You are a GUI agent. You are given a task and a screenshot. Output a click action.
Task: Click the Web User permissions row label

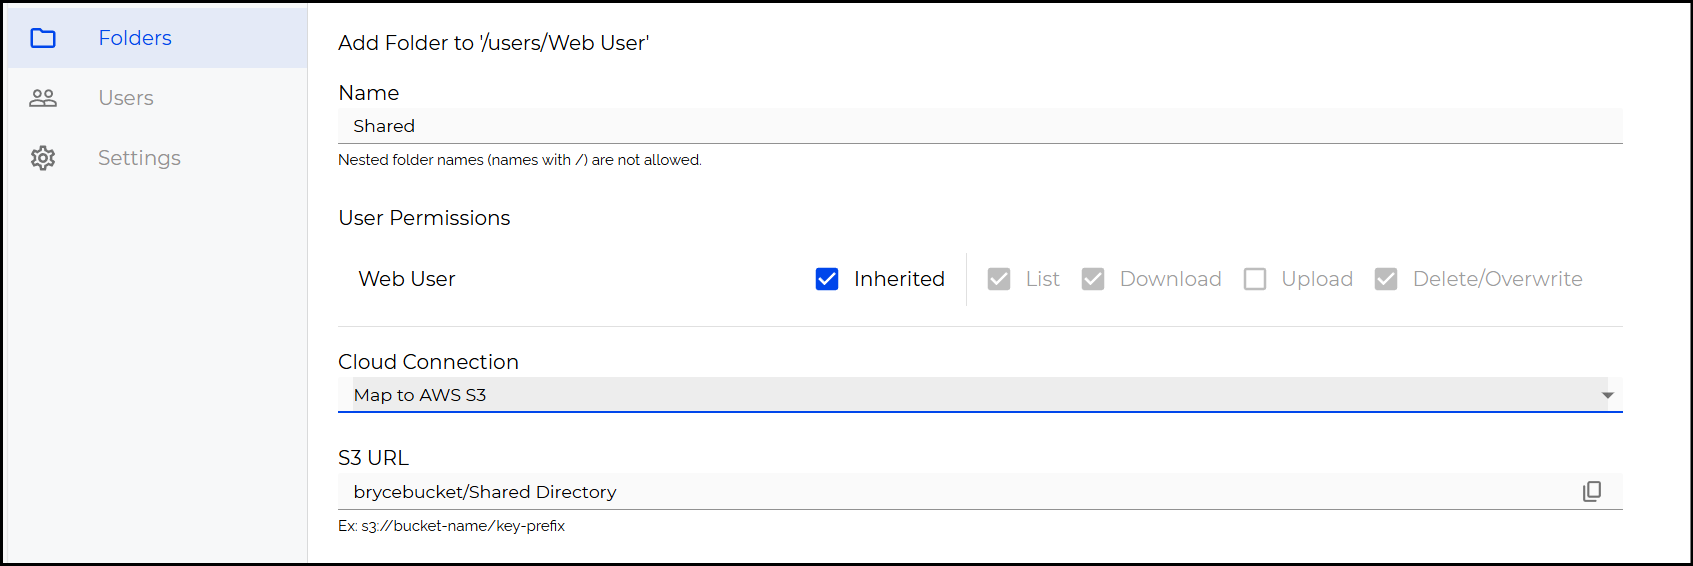(x=407, y=279)
